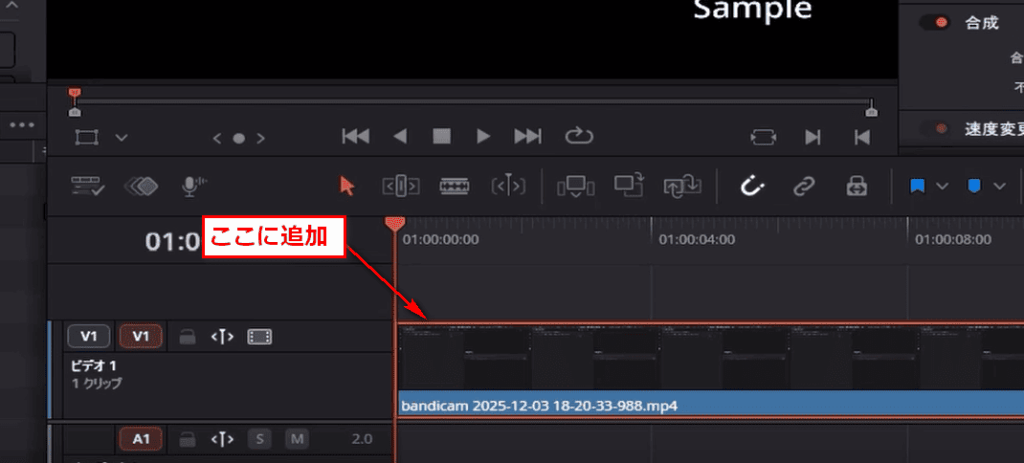Image resolution: width=1024 pixels, height=463 pixels.
Task: Solo audio track A1 with S button
Action: pos(261,439)
